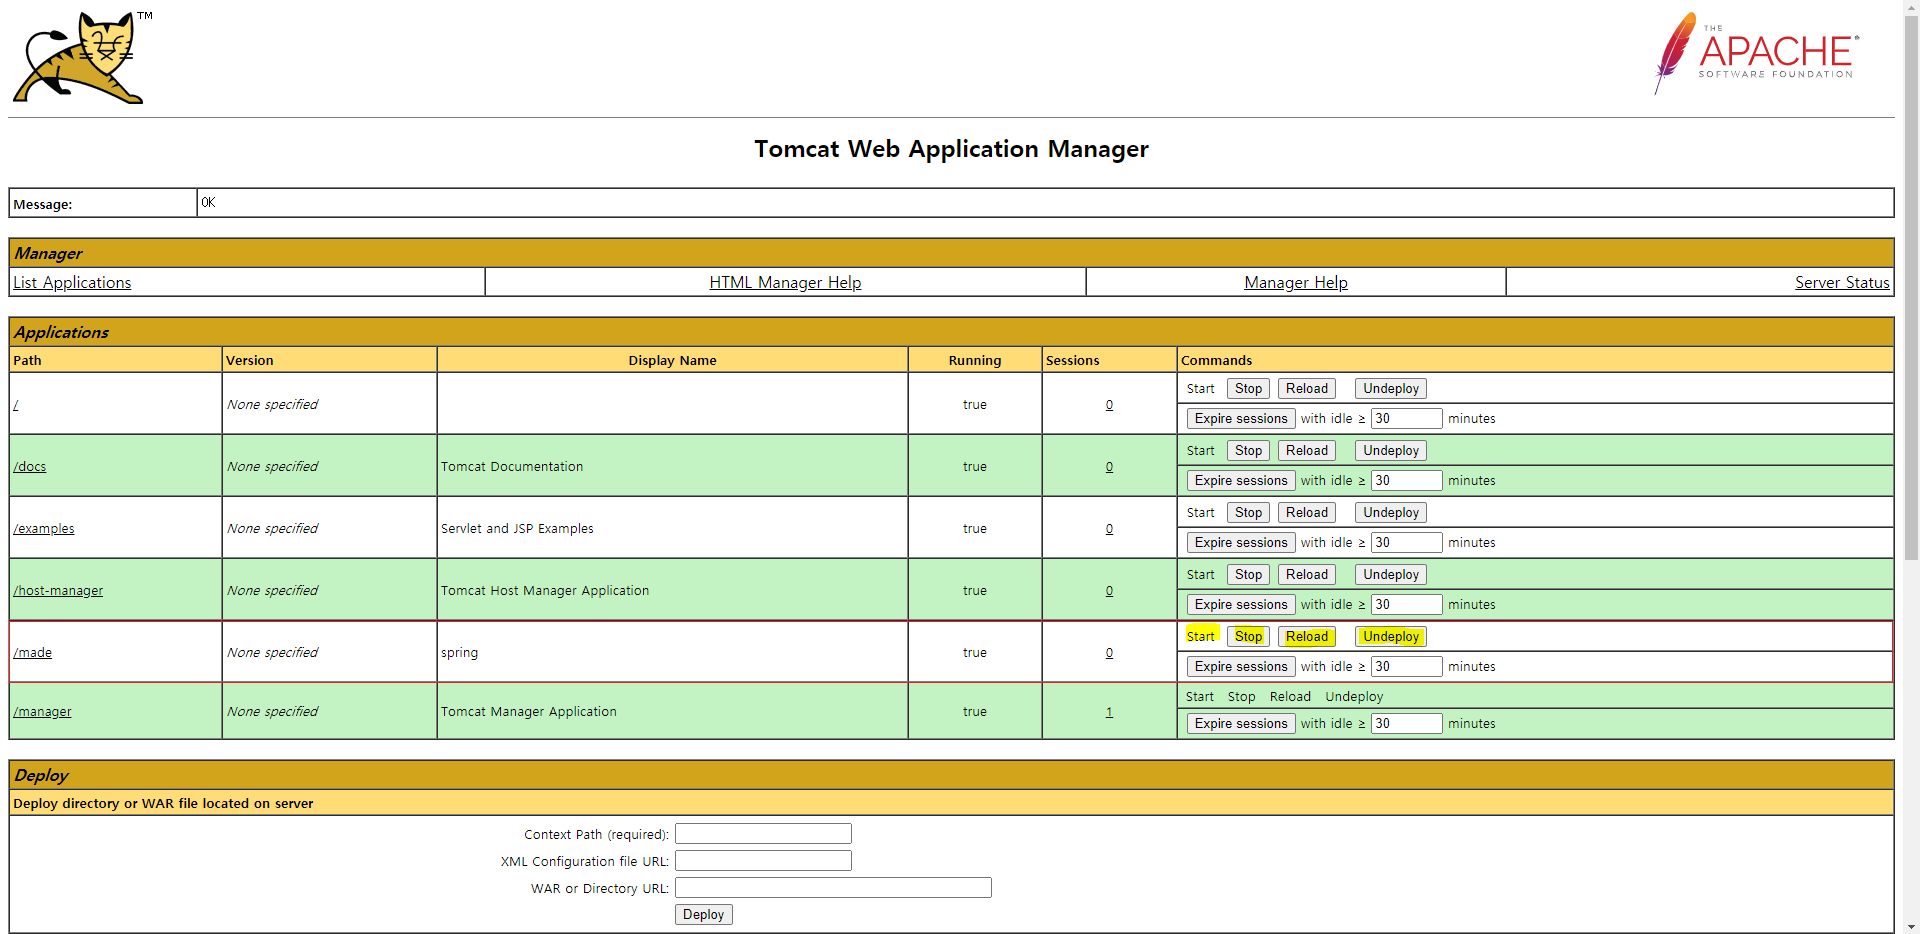Open the /examples application link
The height and width of the screenshot is (934, 1920).
point(44,529)
